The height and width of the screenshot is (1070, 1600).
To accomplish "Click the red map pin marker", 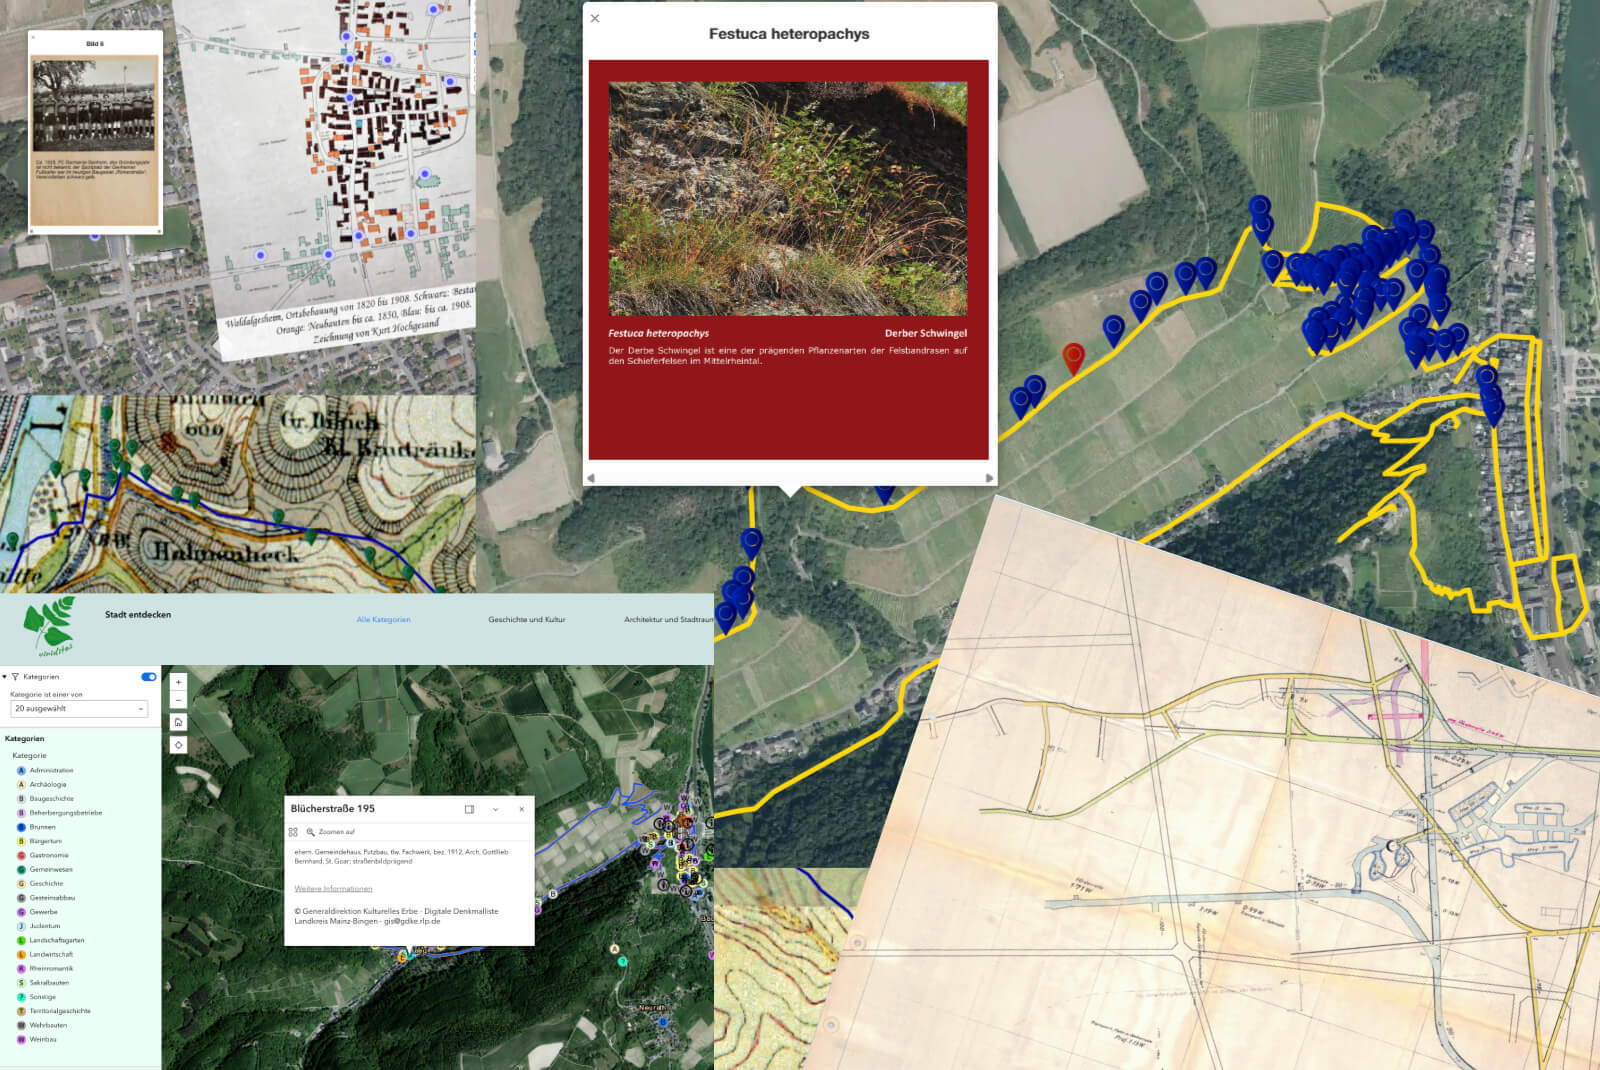I will pos(1073,356).
